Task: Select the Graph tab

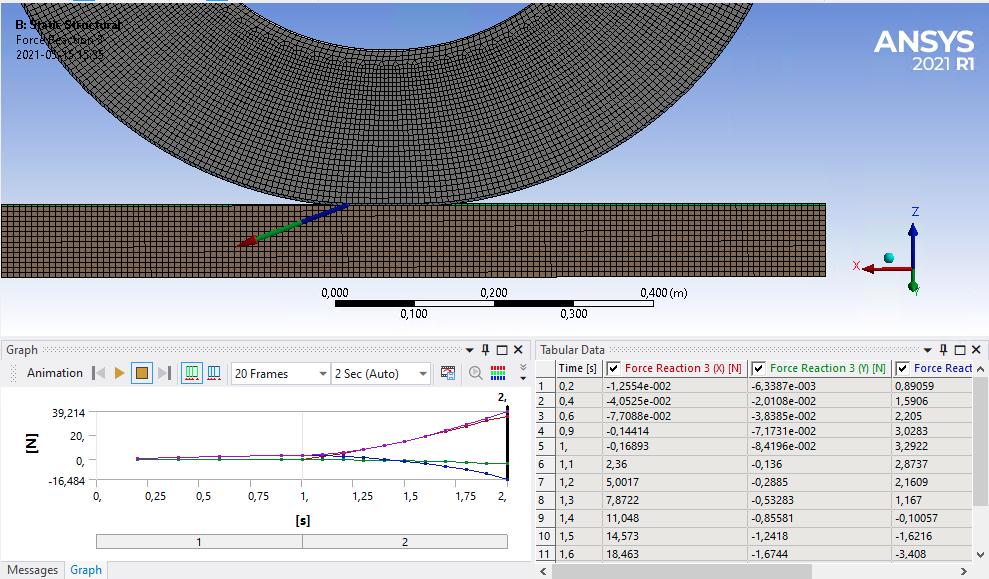Action: (x=86, y=570)
